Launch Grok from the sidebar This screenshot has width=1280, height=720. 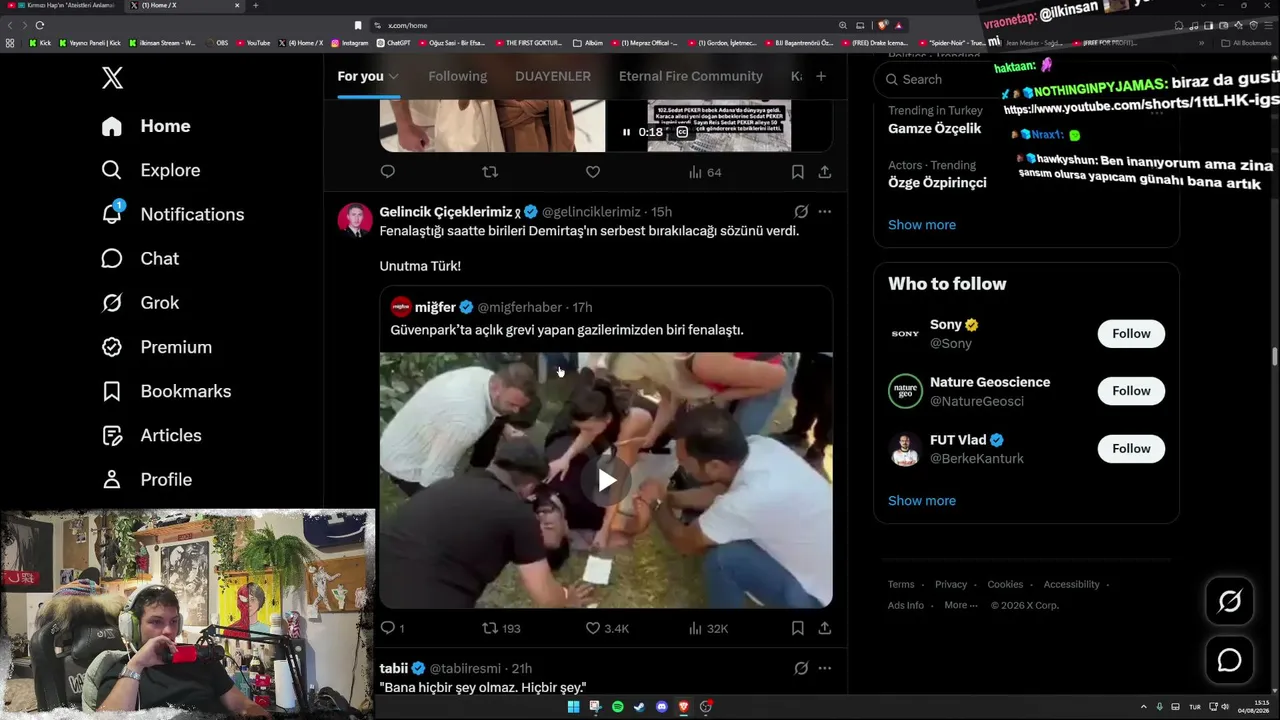[140, 302]
